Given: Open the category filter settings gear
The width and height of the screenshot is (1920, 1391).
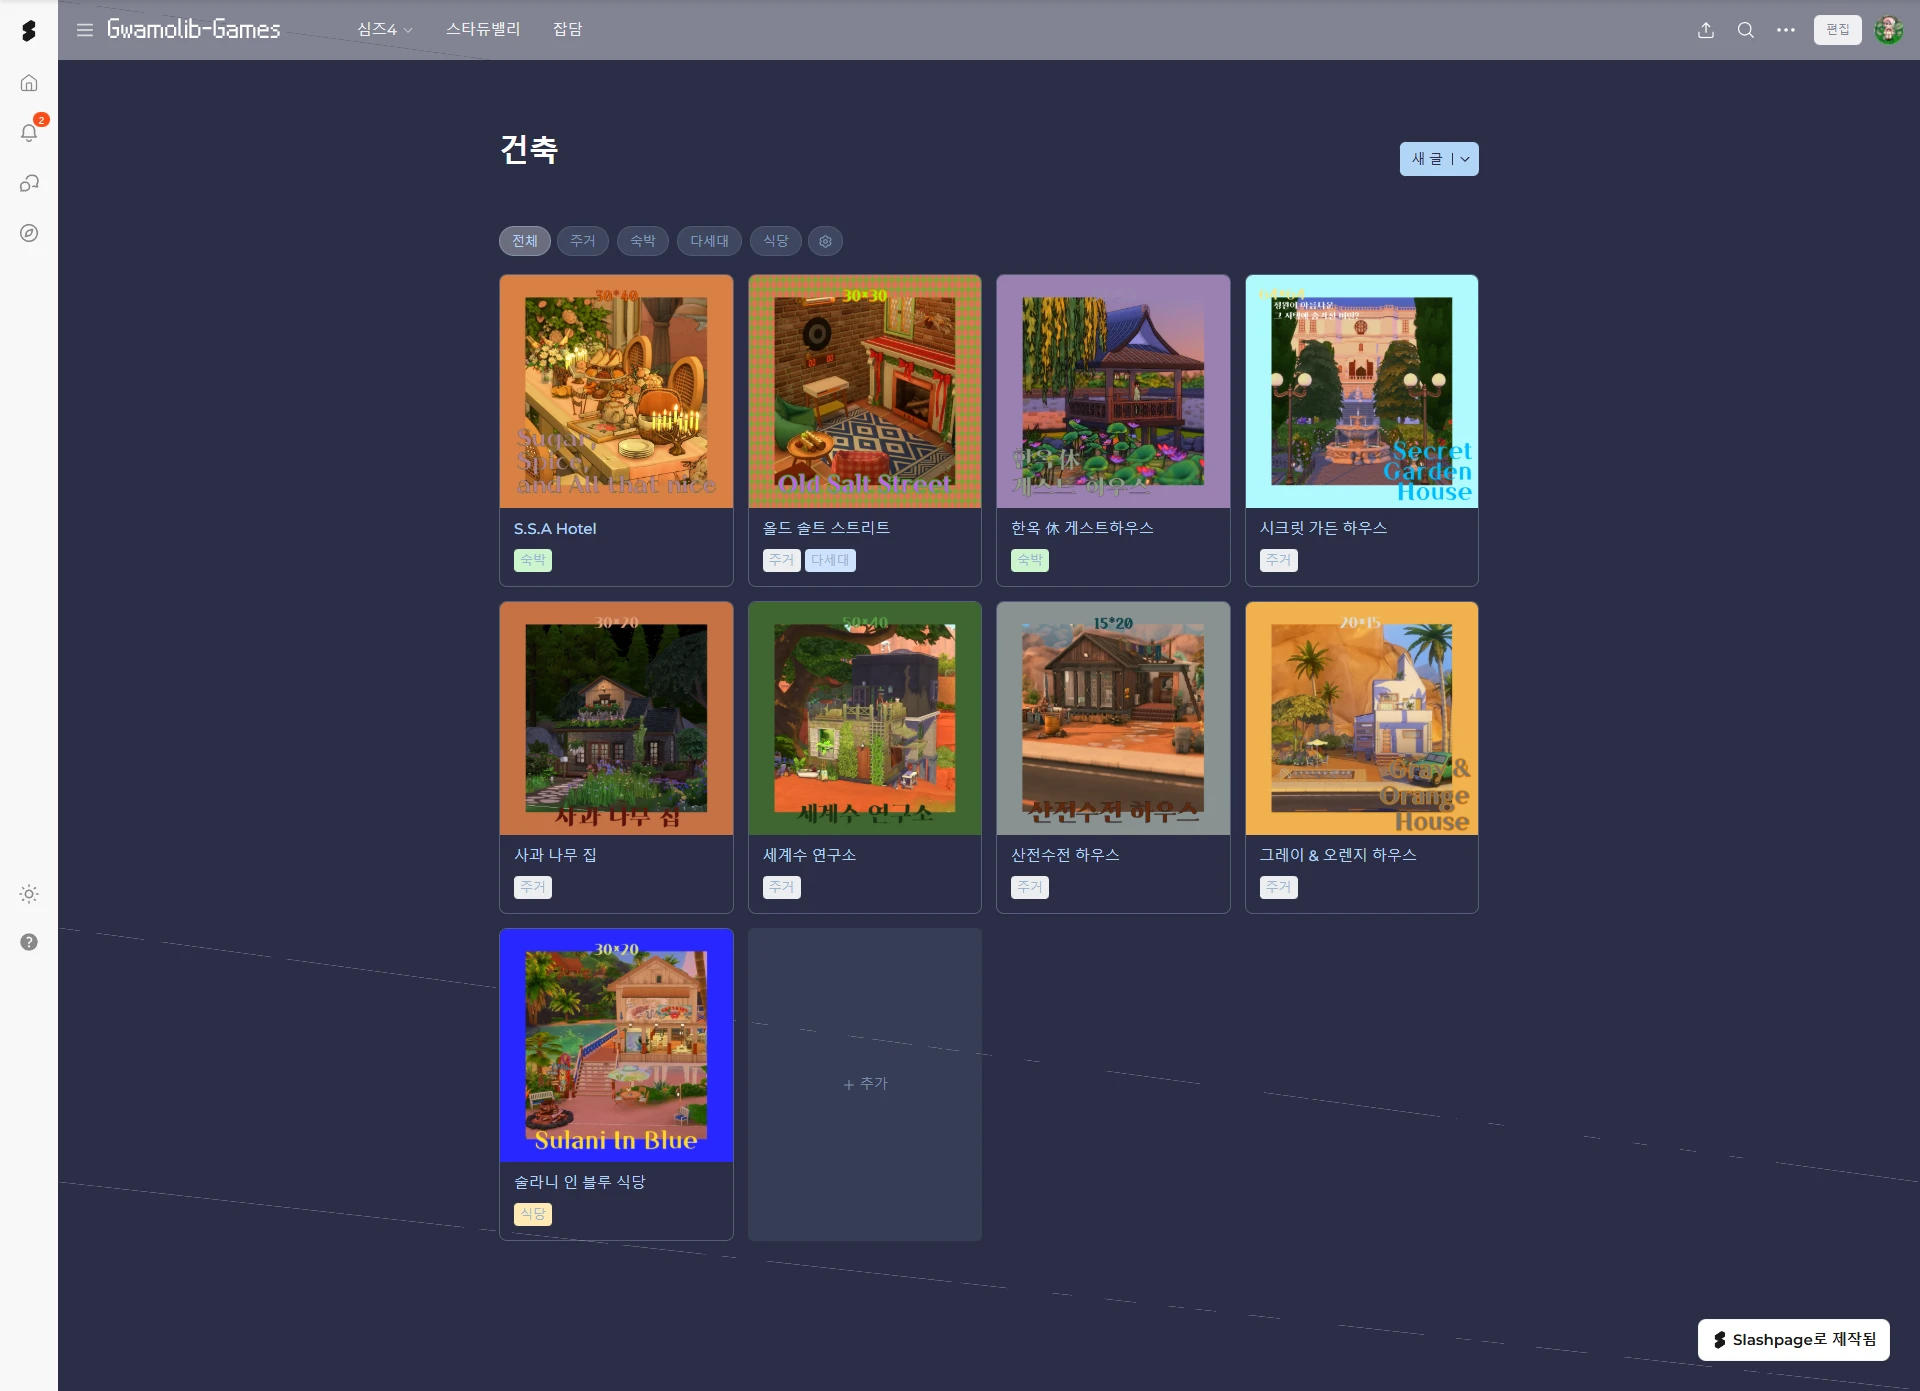Looking at the screenshot, I should click(825, 241).
